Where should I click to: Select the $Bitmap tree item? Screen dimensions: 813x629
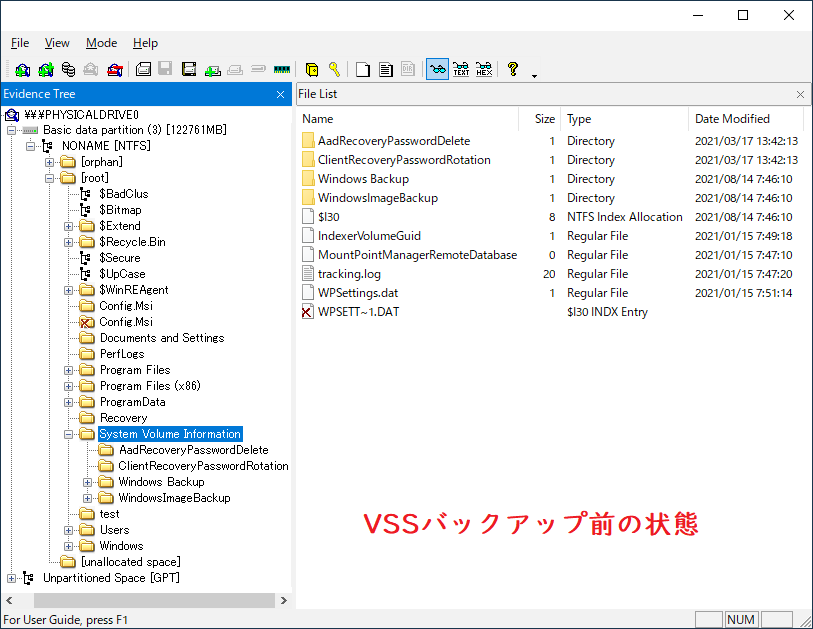click(x=120, y=210)
